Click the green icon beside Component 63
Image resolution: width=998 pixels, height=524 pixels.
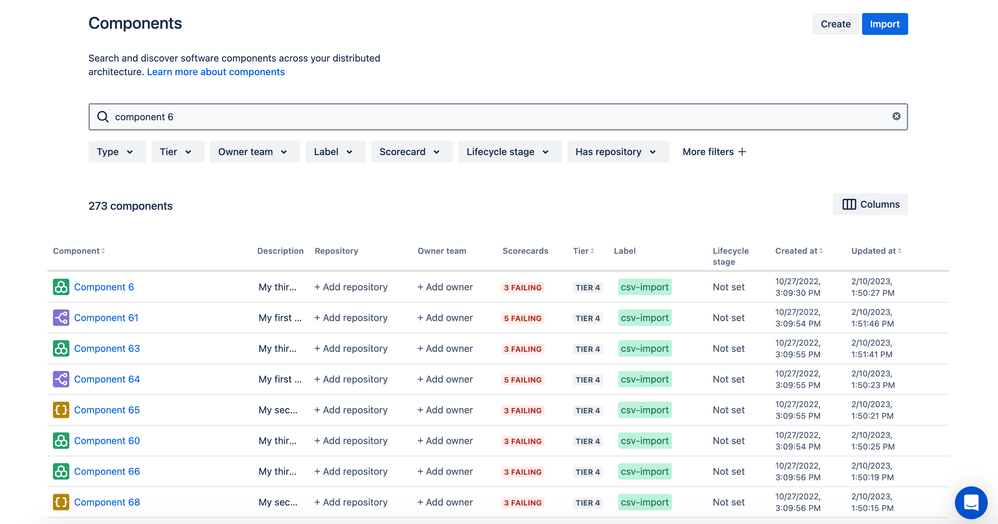pos(60,348)
